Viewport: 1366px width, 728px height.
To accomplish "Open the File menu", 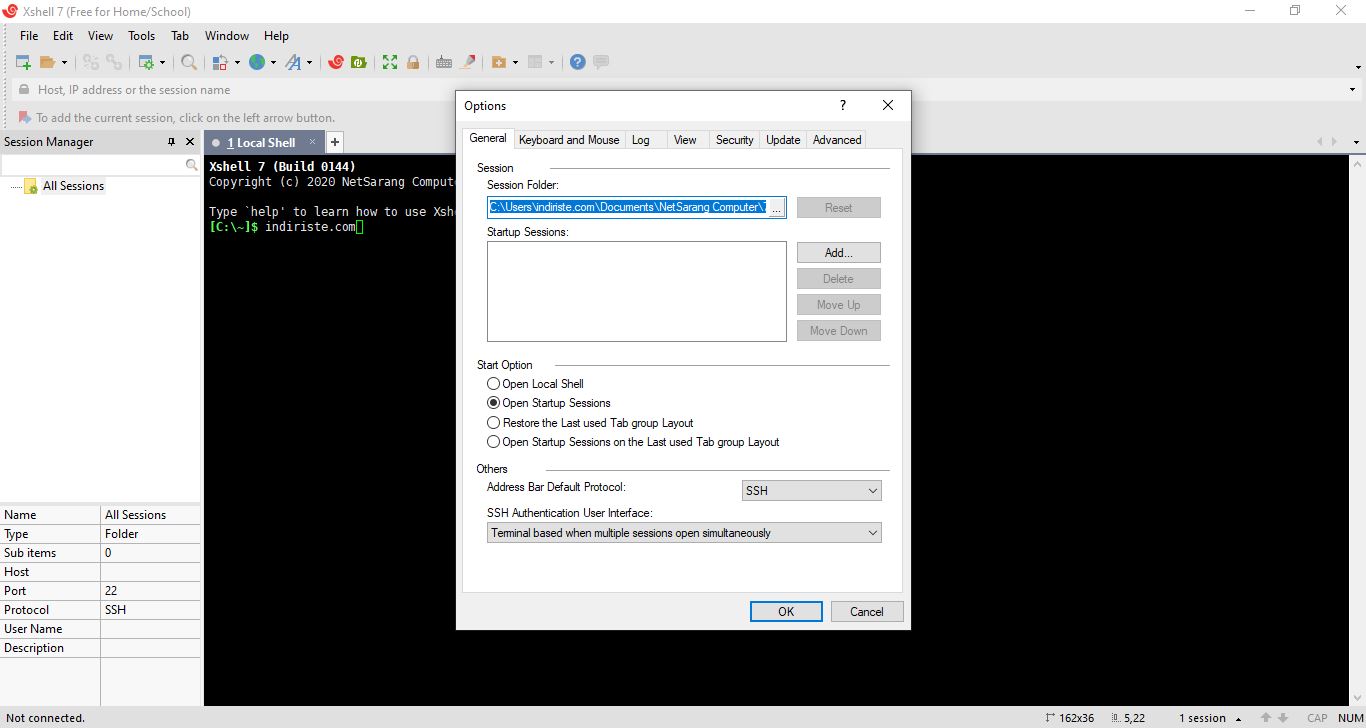I will coord(29,36).
